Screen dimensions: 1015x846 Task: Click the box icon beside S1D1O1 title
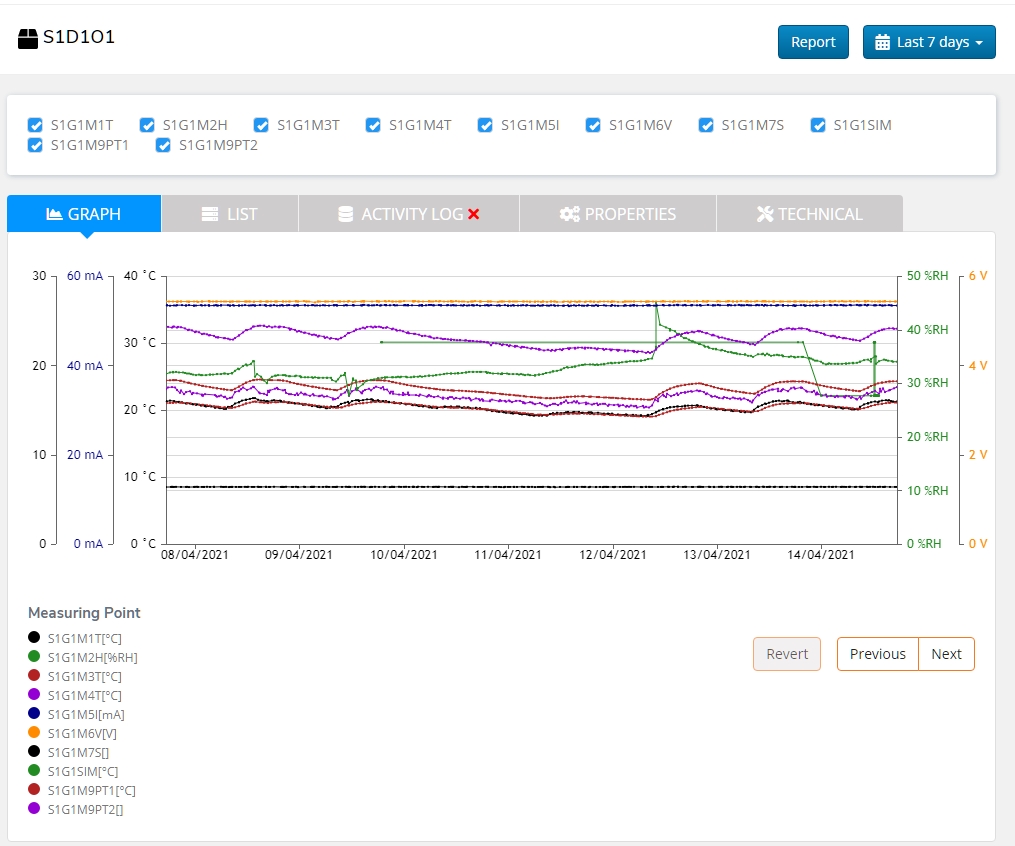pos(28,40)
